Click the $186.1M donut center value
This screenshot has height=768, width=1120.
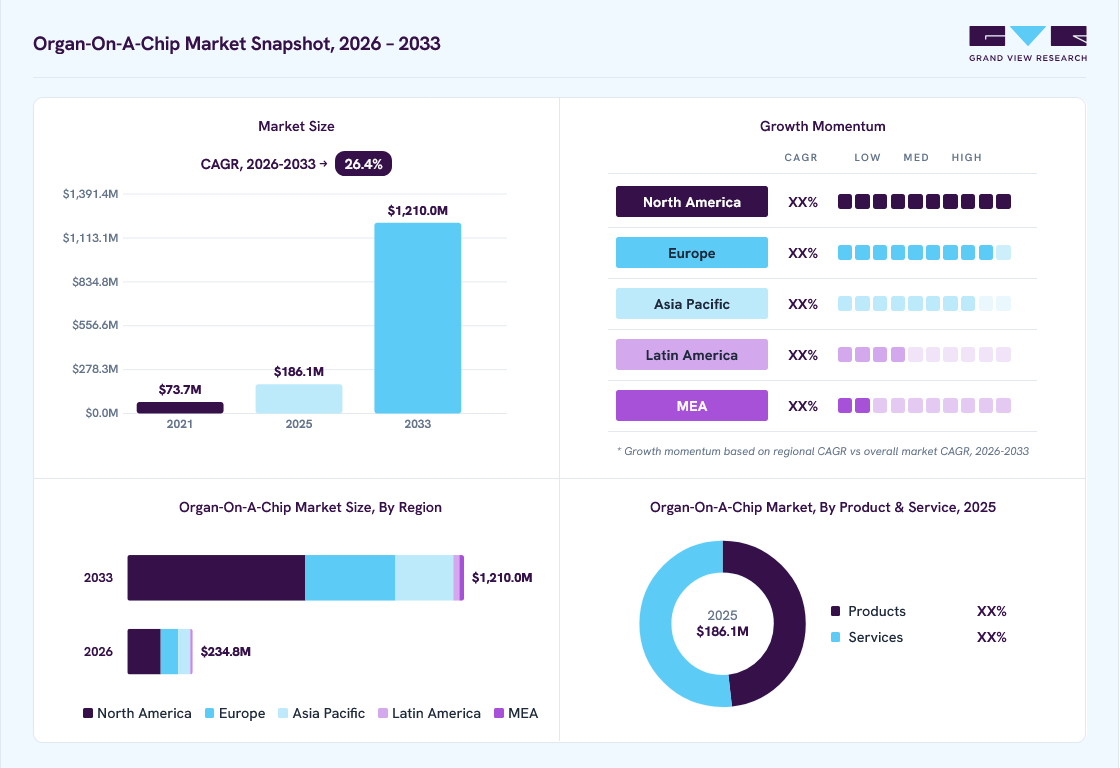coord(722,632)
